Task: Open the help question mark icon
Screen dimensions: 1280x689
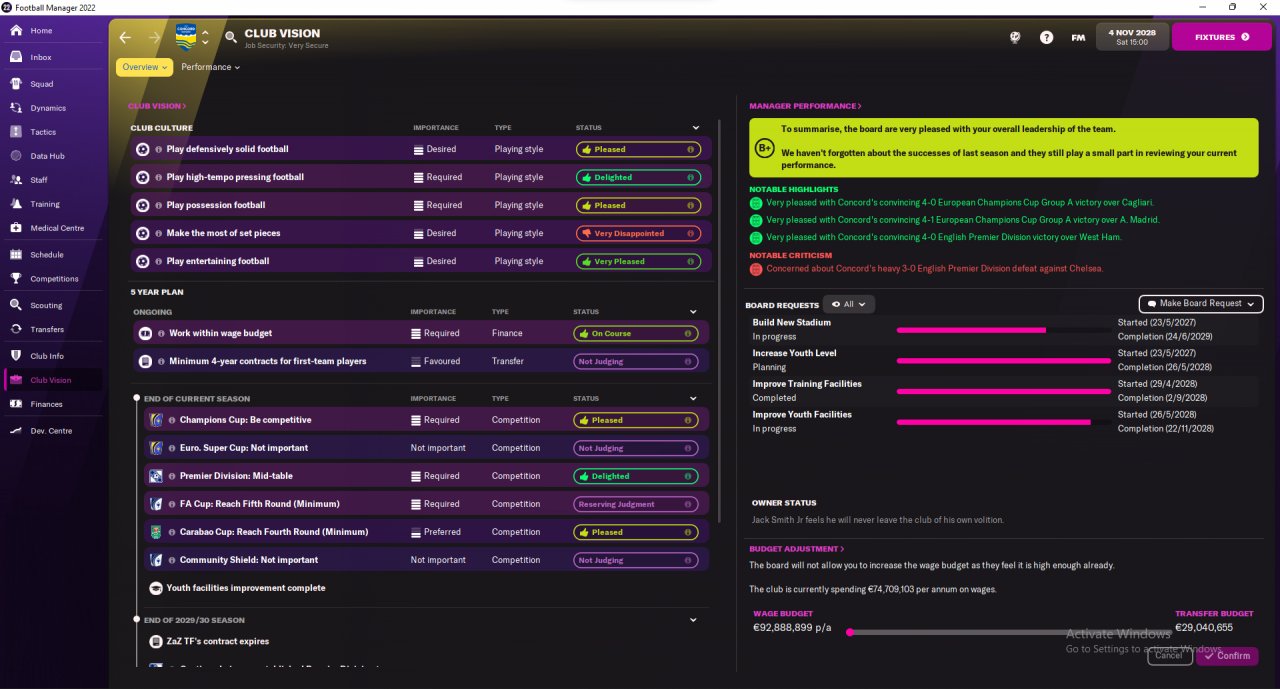Action: tap(1046, 37)
